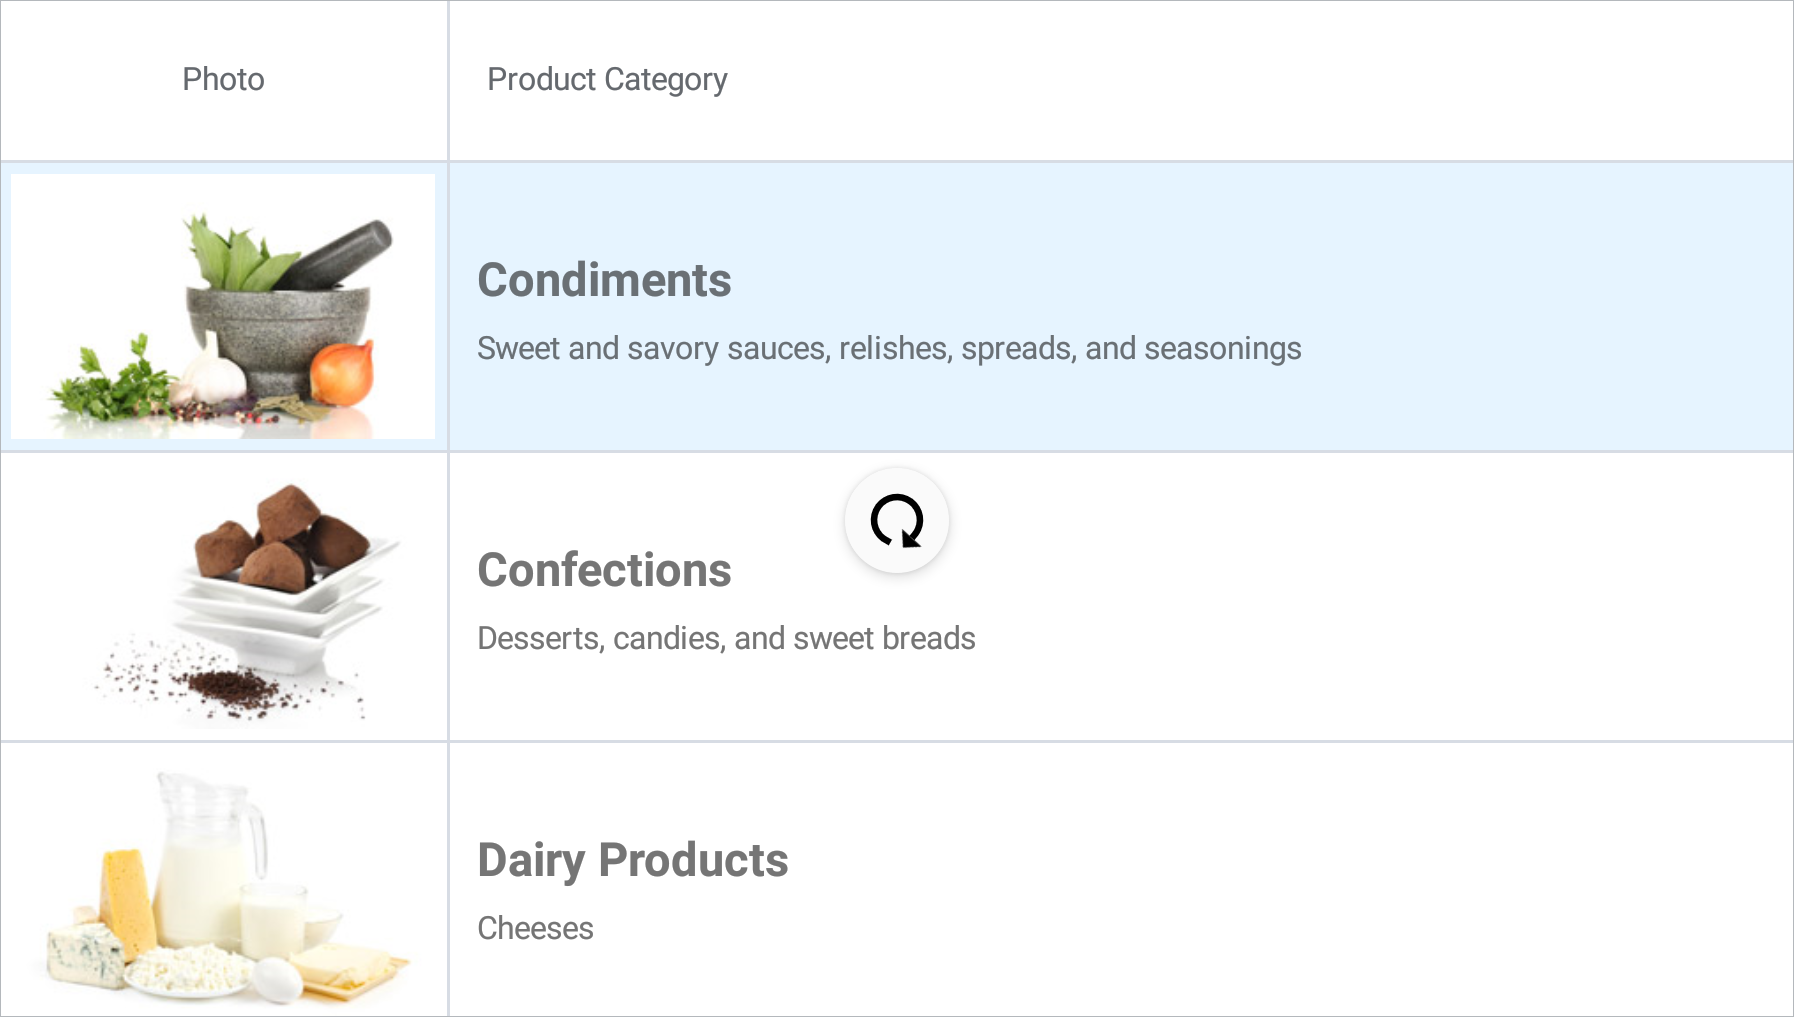Click the mortar and pestle in Condiments photo
Screen dimensions: 1794x1017
tap(280, 320)
